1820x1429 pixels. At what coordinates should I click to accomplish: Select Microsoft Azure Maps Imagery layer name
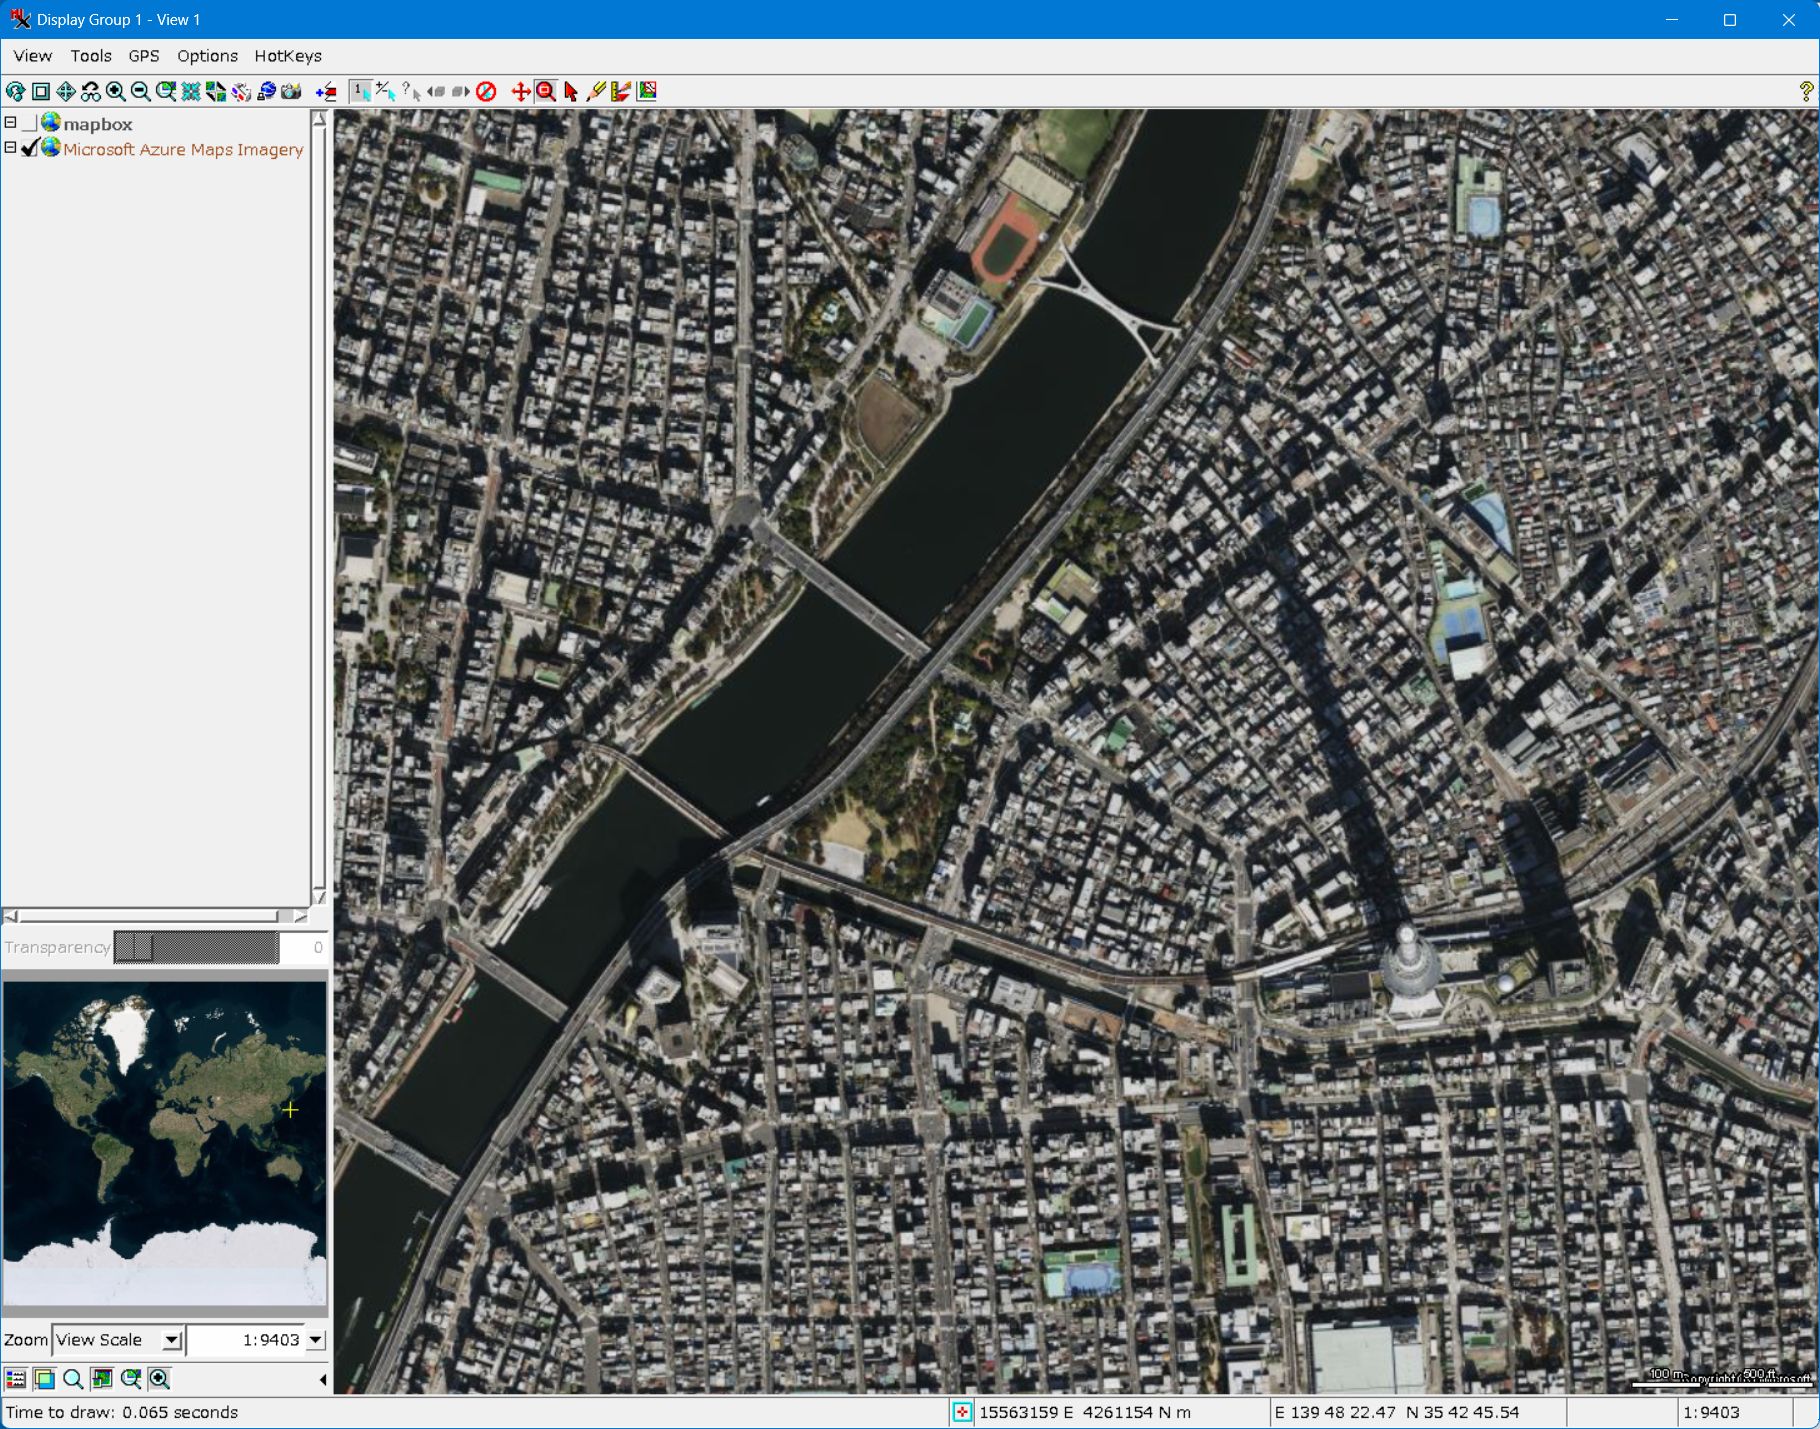coord(183,150)
